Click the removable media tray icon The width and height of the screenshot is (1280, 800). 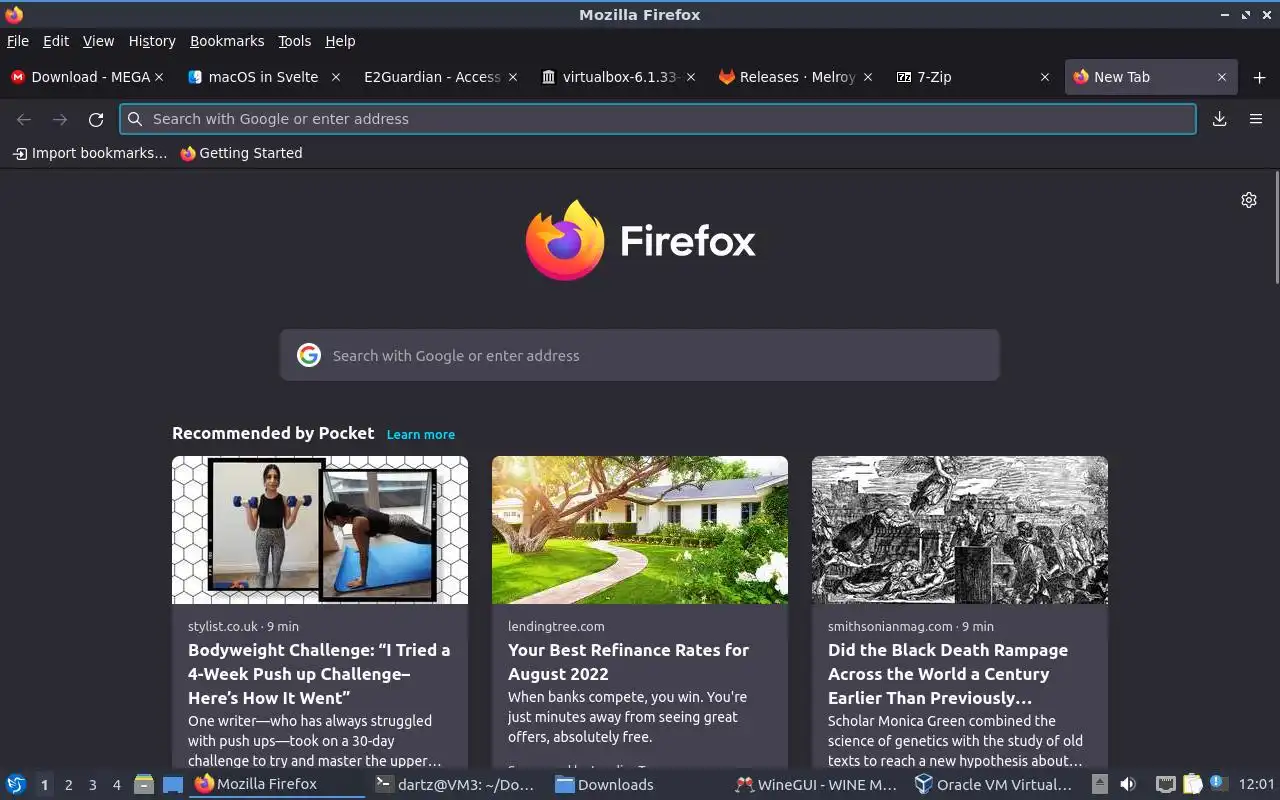coord(1100,784)
